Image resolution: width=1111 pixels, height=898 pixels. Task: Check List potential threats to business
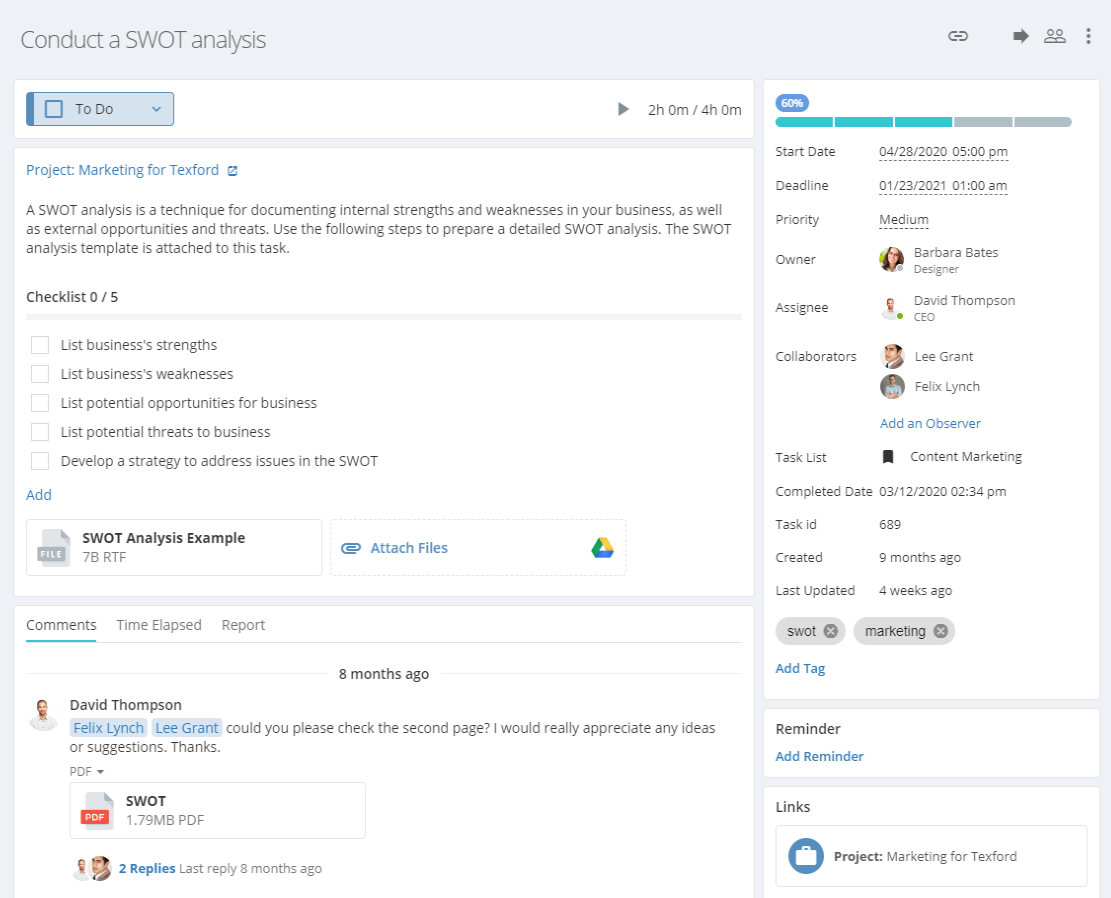[40, 432]
